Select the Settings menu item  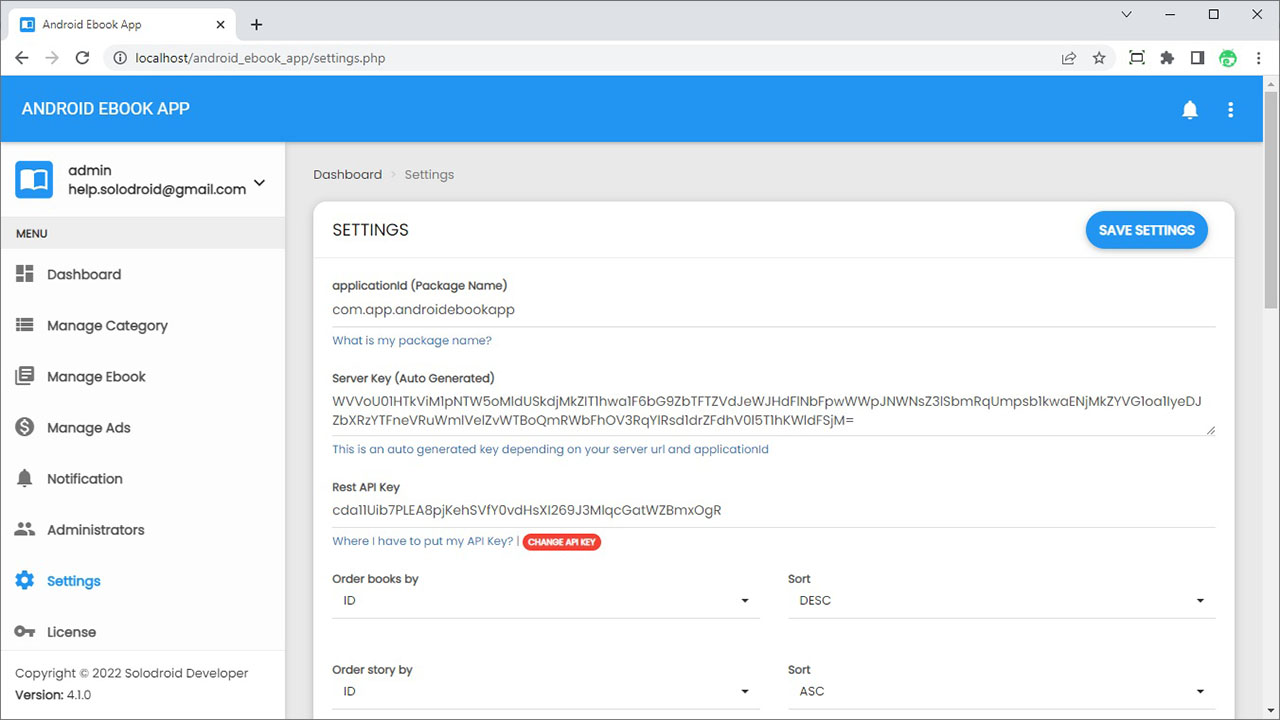point(74,581)
